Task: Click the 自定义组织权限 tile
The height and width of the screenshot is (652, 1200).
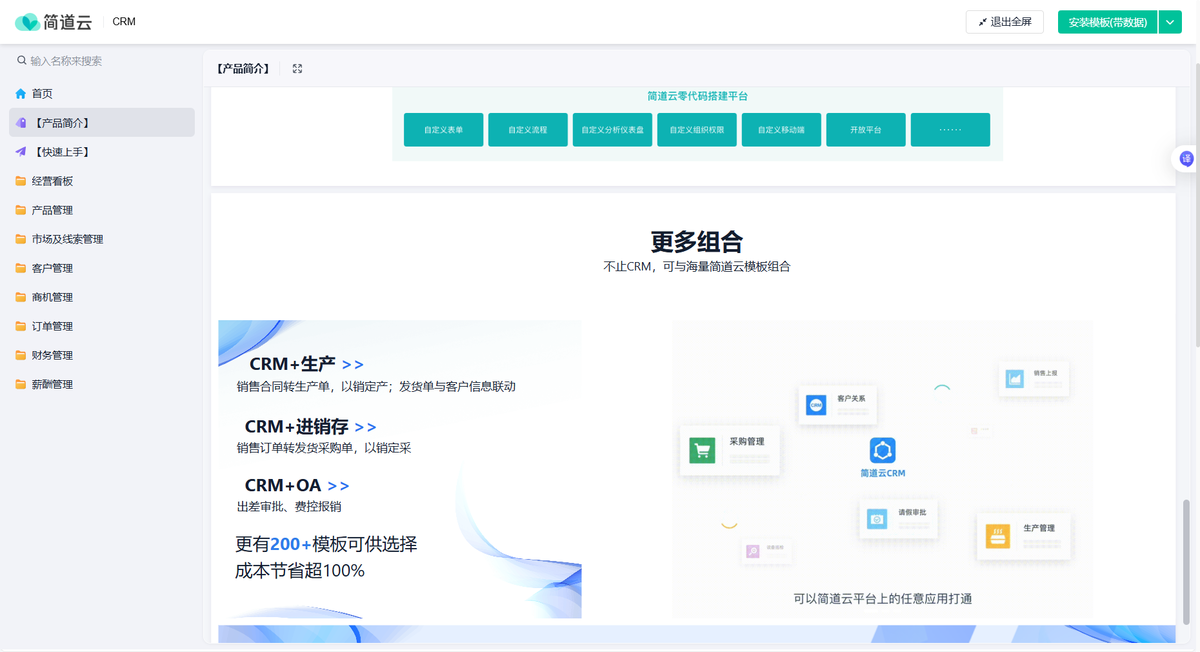Action: (x=697, y=130)
